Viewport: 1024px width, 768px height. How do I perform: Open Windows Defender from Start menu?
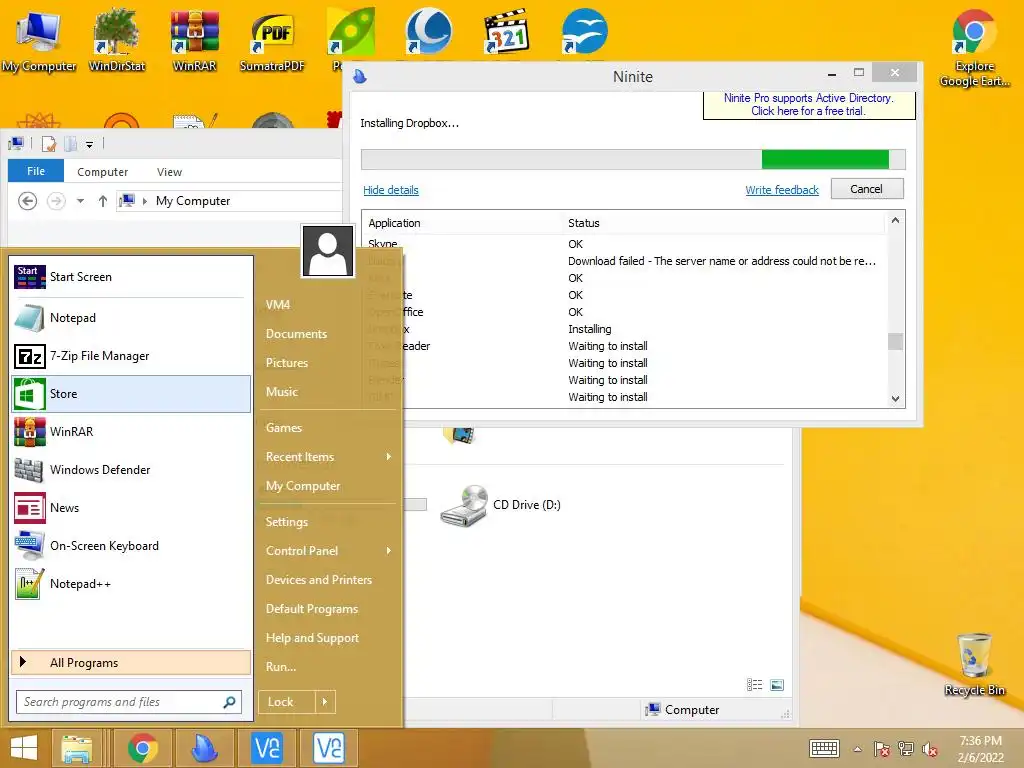point(131,470)
